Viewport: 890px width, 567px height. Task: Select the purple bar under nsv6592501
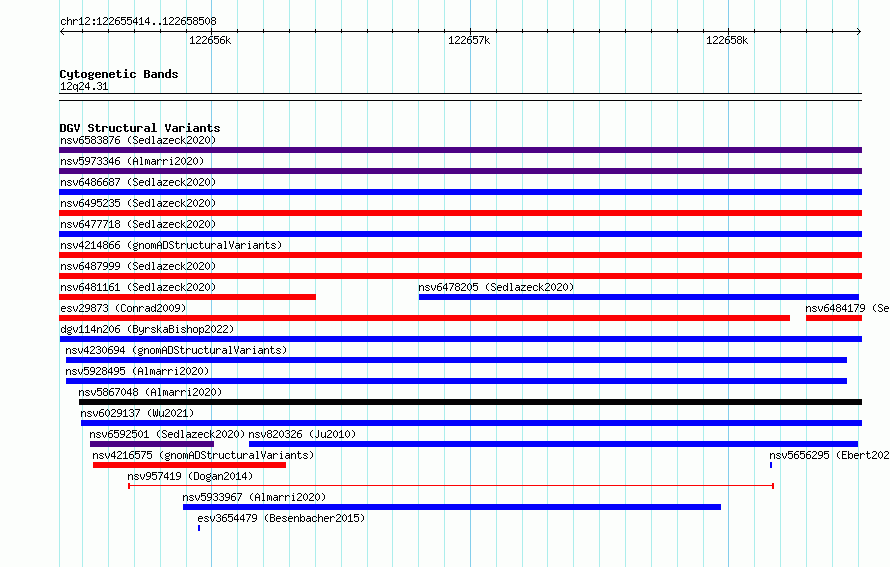point(152,444)
